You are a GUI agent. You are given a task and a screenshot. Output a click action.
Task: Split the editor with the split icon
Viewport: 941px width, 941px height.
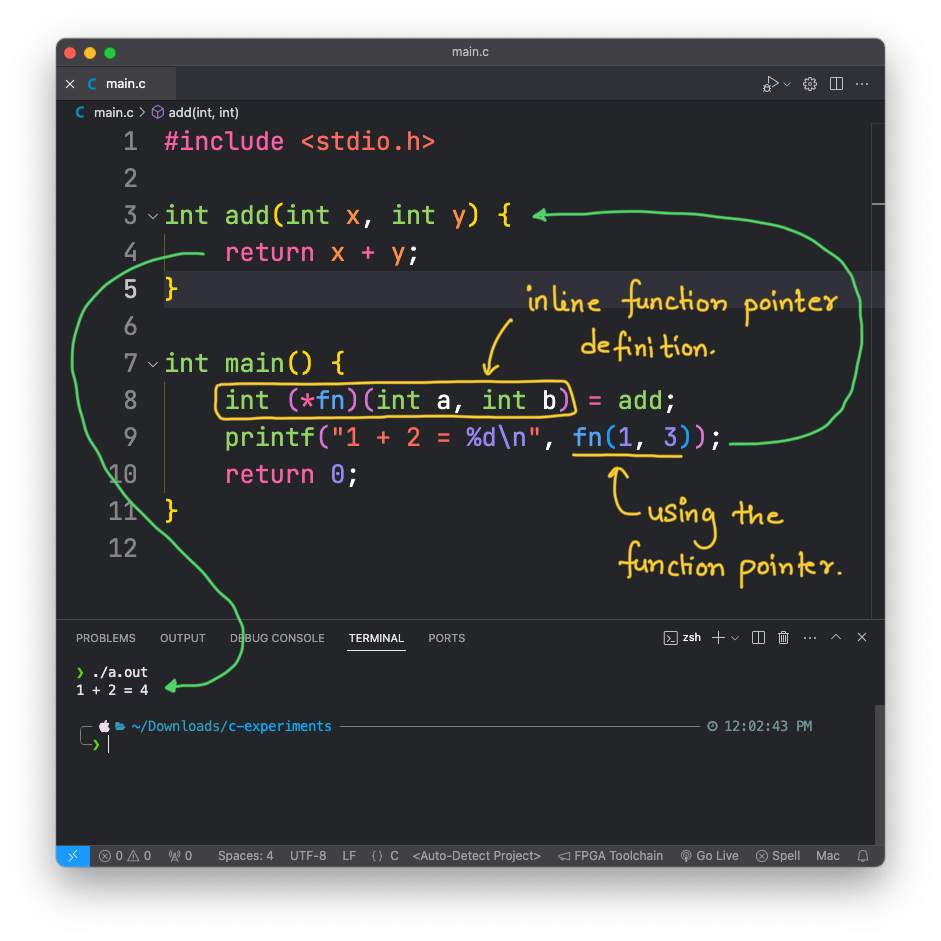click(x=836, y=84)
